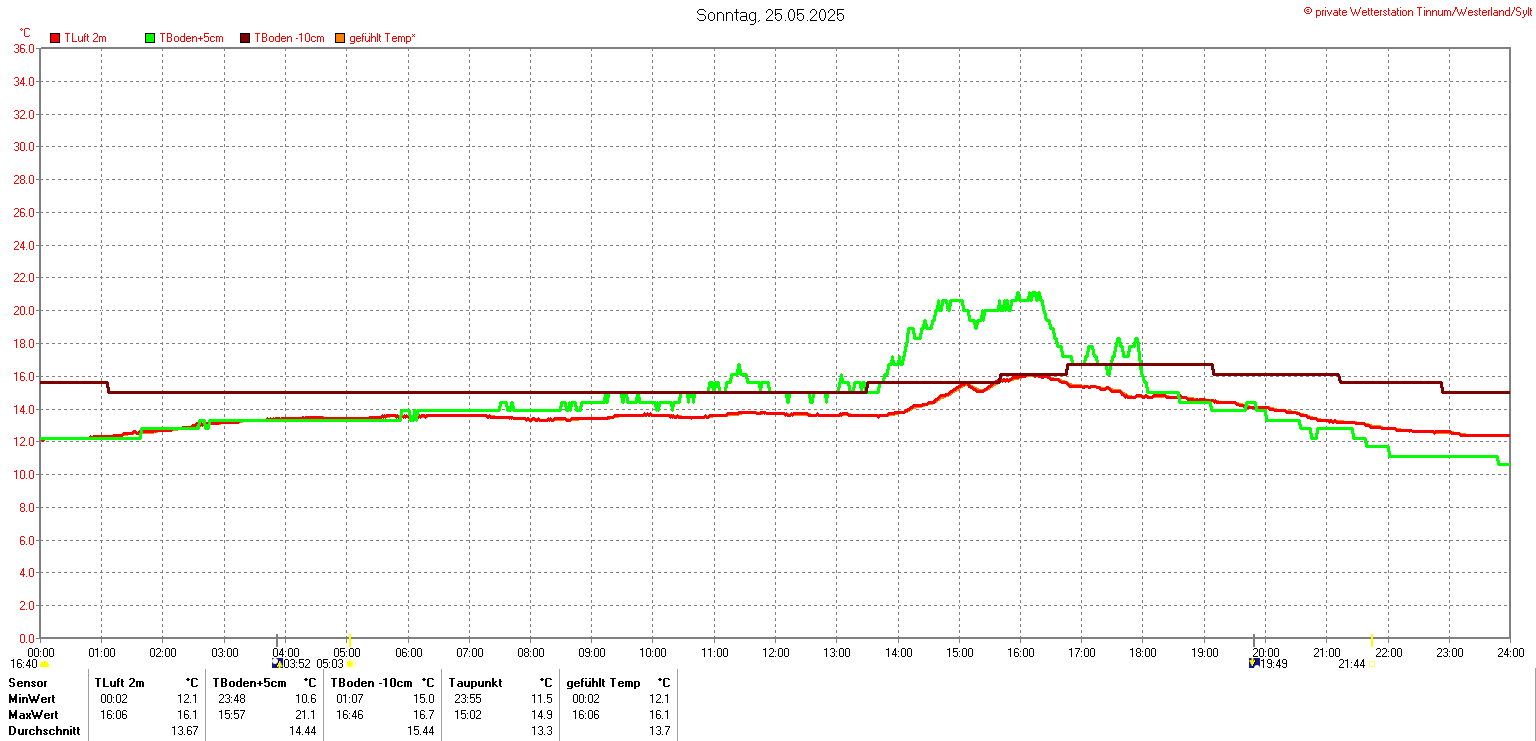1536x741 pixels.
Task: Click the TBoden+5cm max value 21.1
Action: [x=305, y=715]
